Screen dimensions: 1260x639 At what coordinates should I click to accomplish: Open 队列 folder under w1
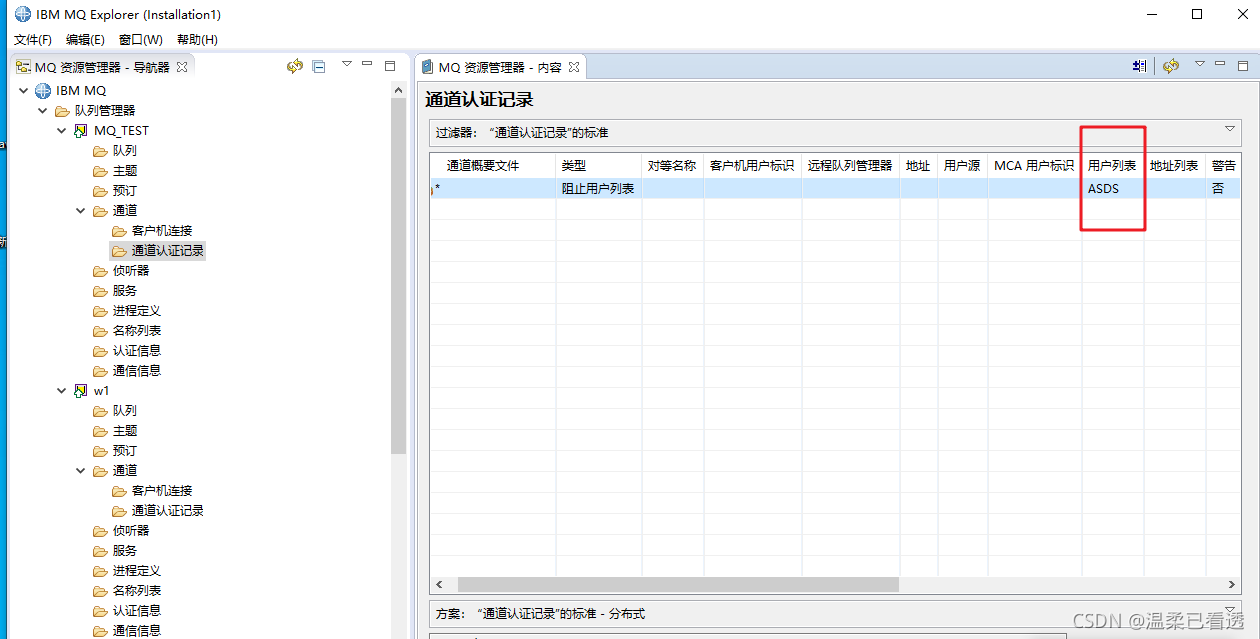click(125, 411)
